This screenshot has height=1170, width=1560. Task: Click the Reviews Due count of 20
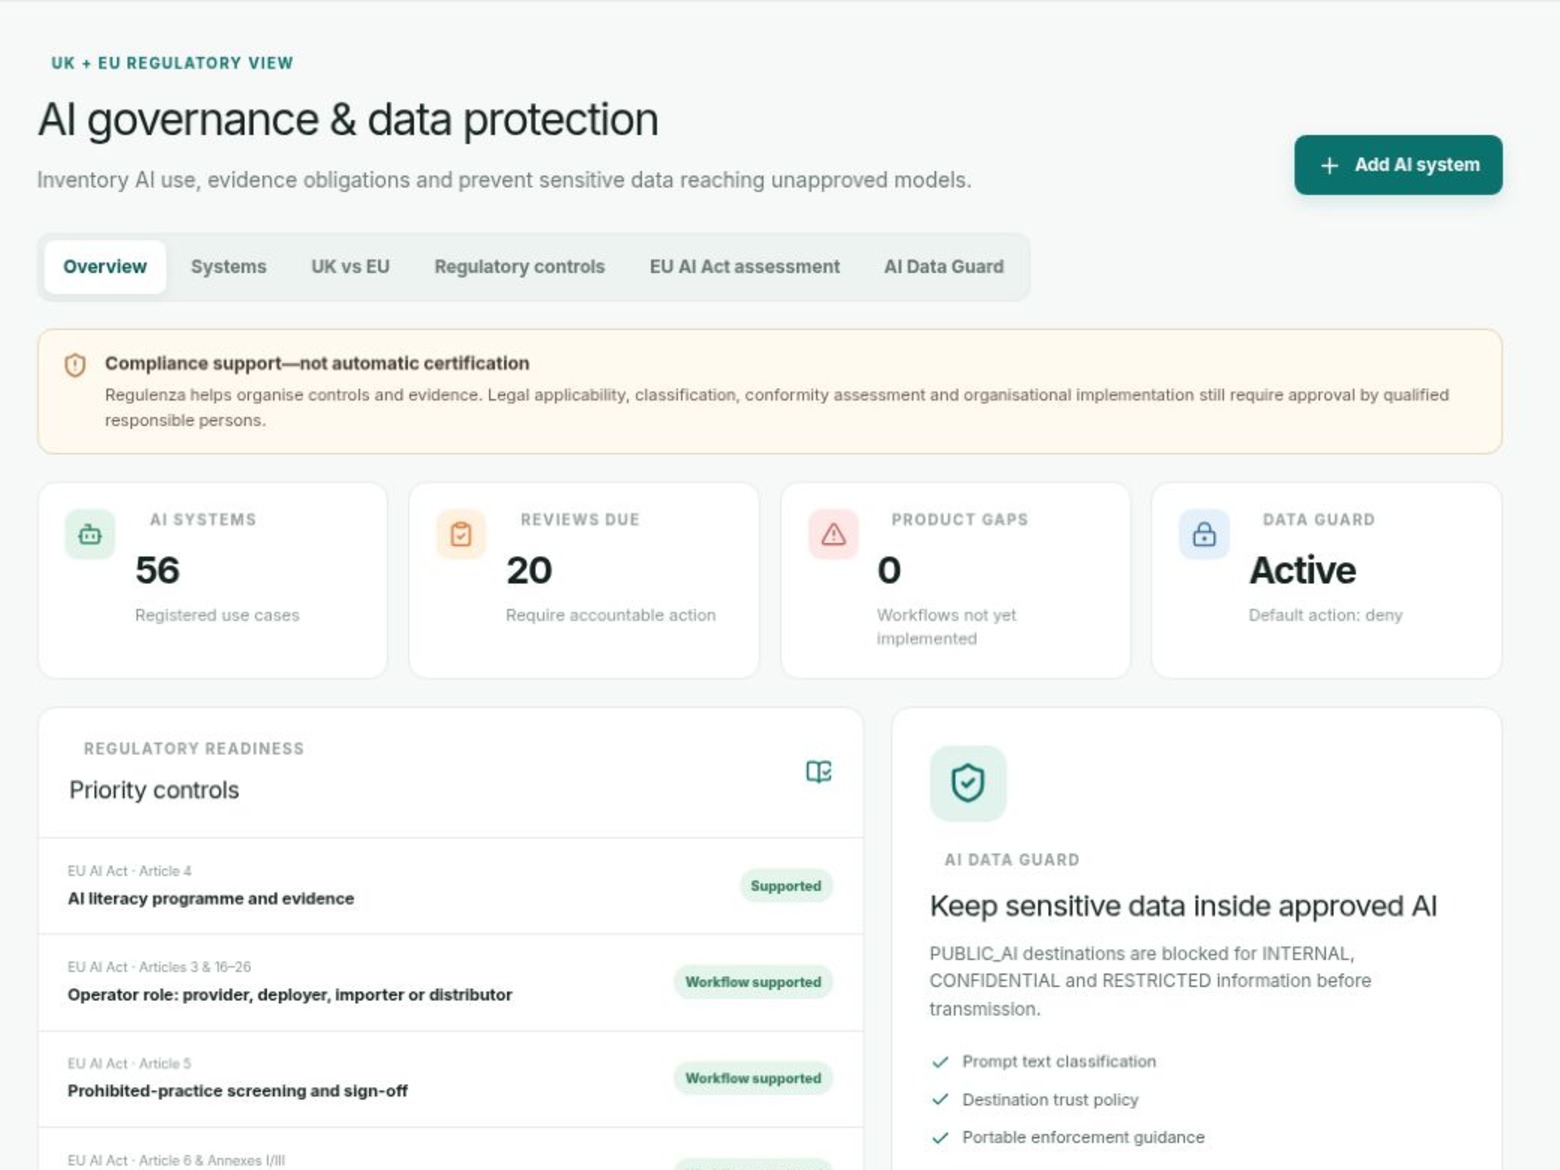529,570
